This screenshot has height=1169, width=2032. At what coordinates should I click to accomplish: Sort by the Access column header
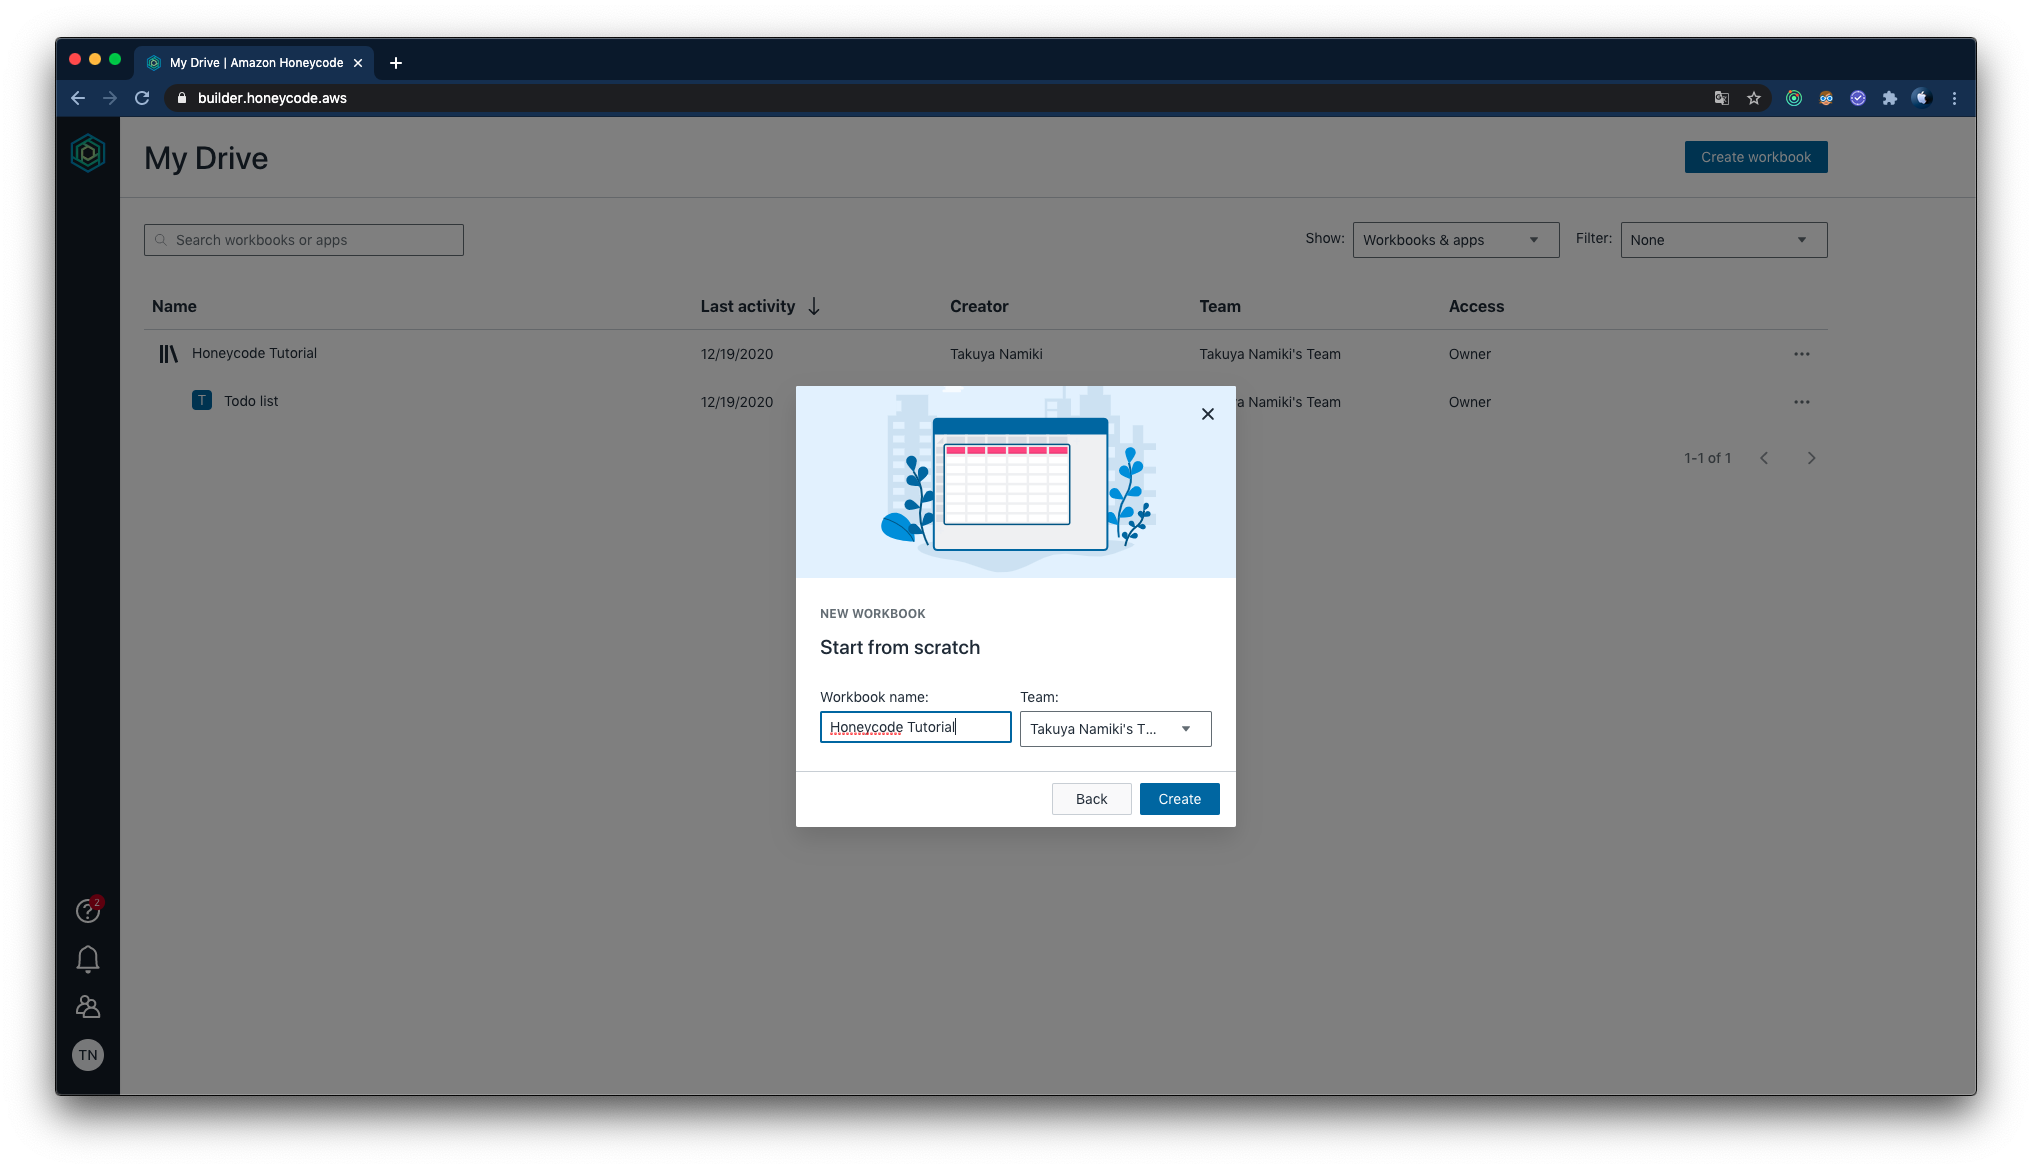click(x=1476, y=306)
